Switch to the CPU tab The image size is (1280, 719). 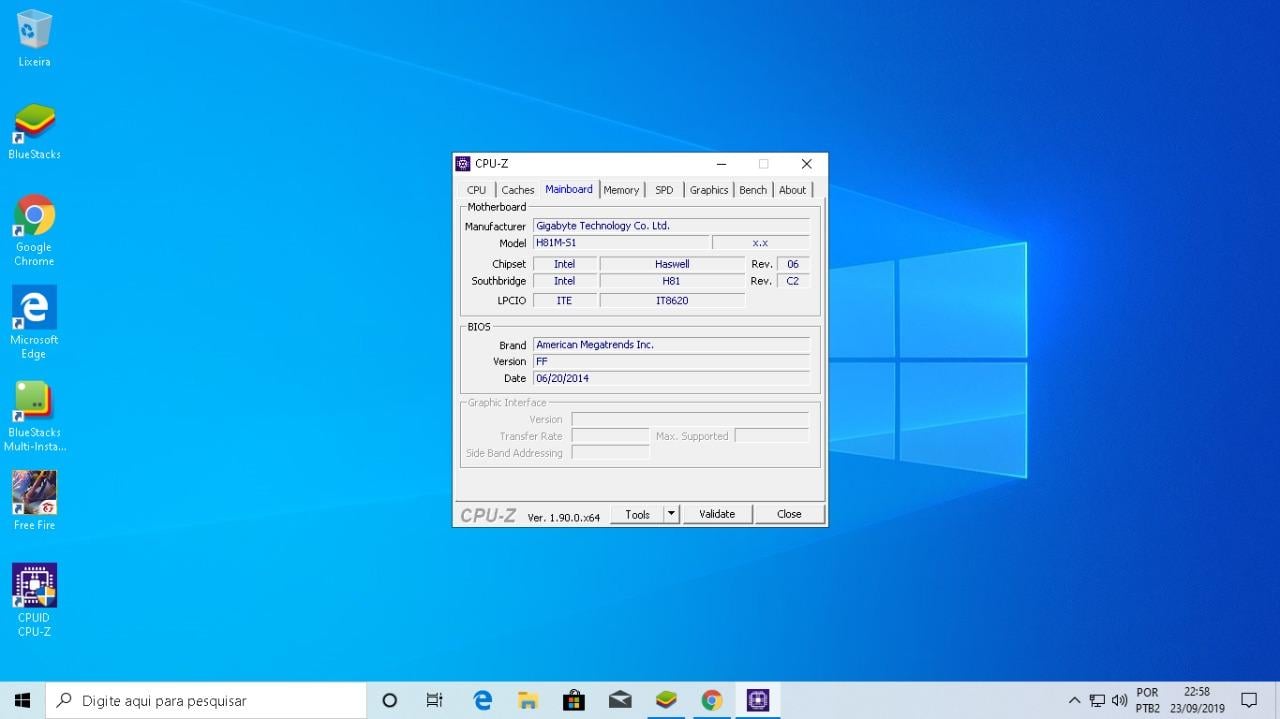click(477, 190)
